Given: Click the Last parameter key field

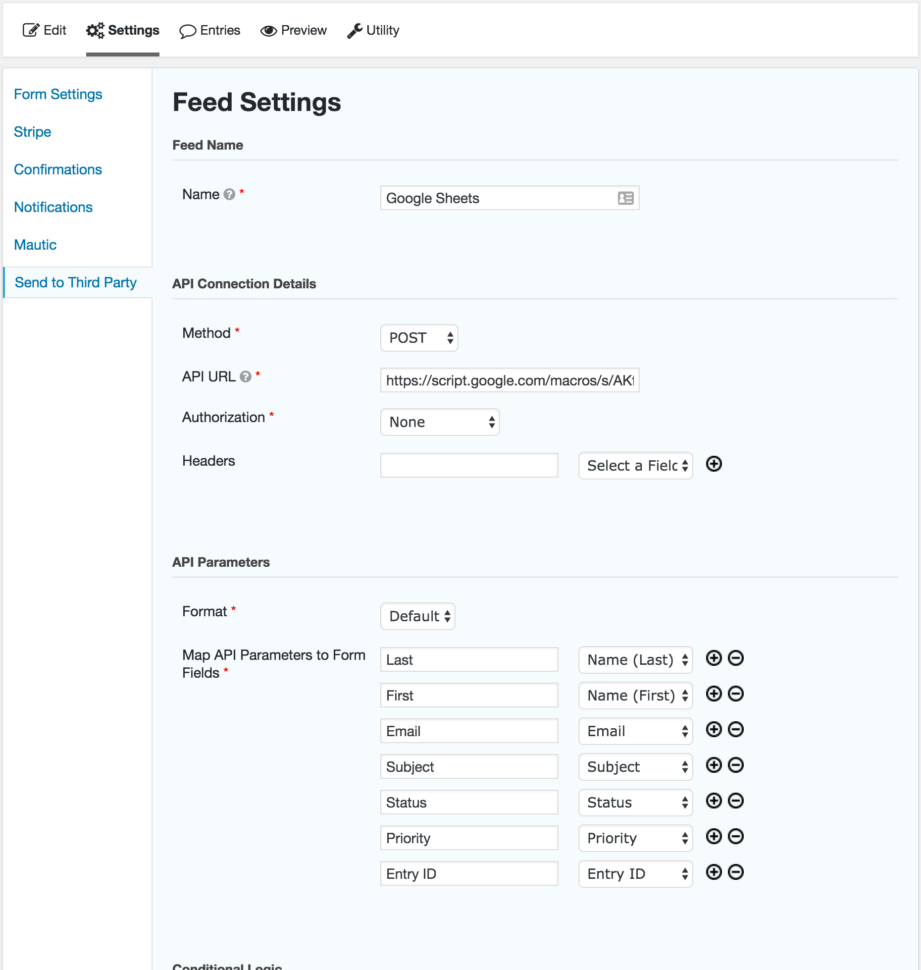Looking at the screenshot, I should pos(469,659).
